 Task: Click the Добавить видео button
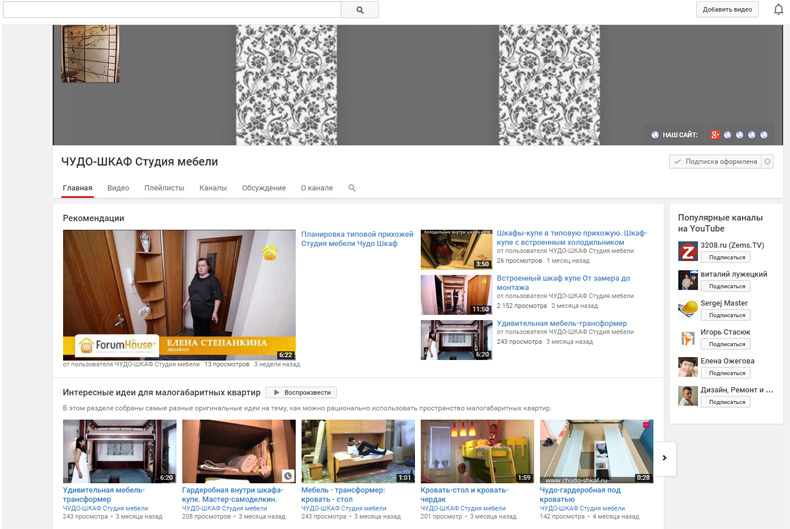pyautogui.click(x=727, y=10)
